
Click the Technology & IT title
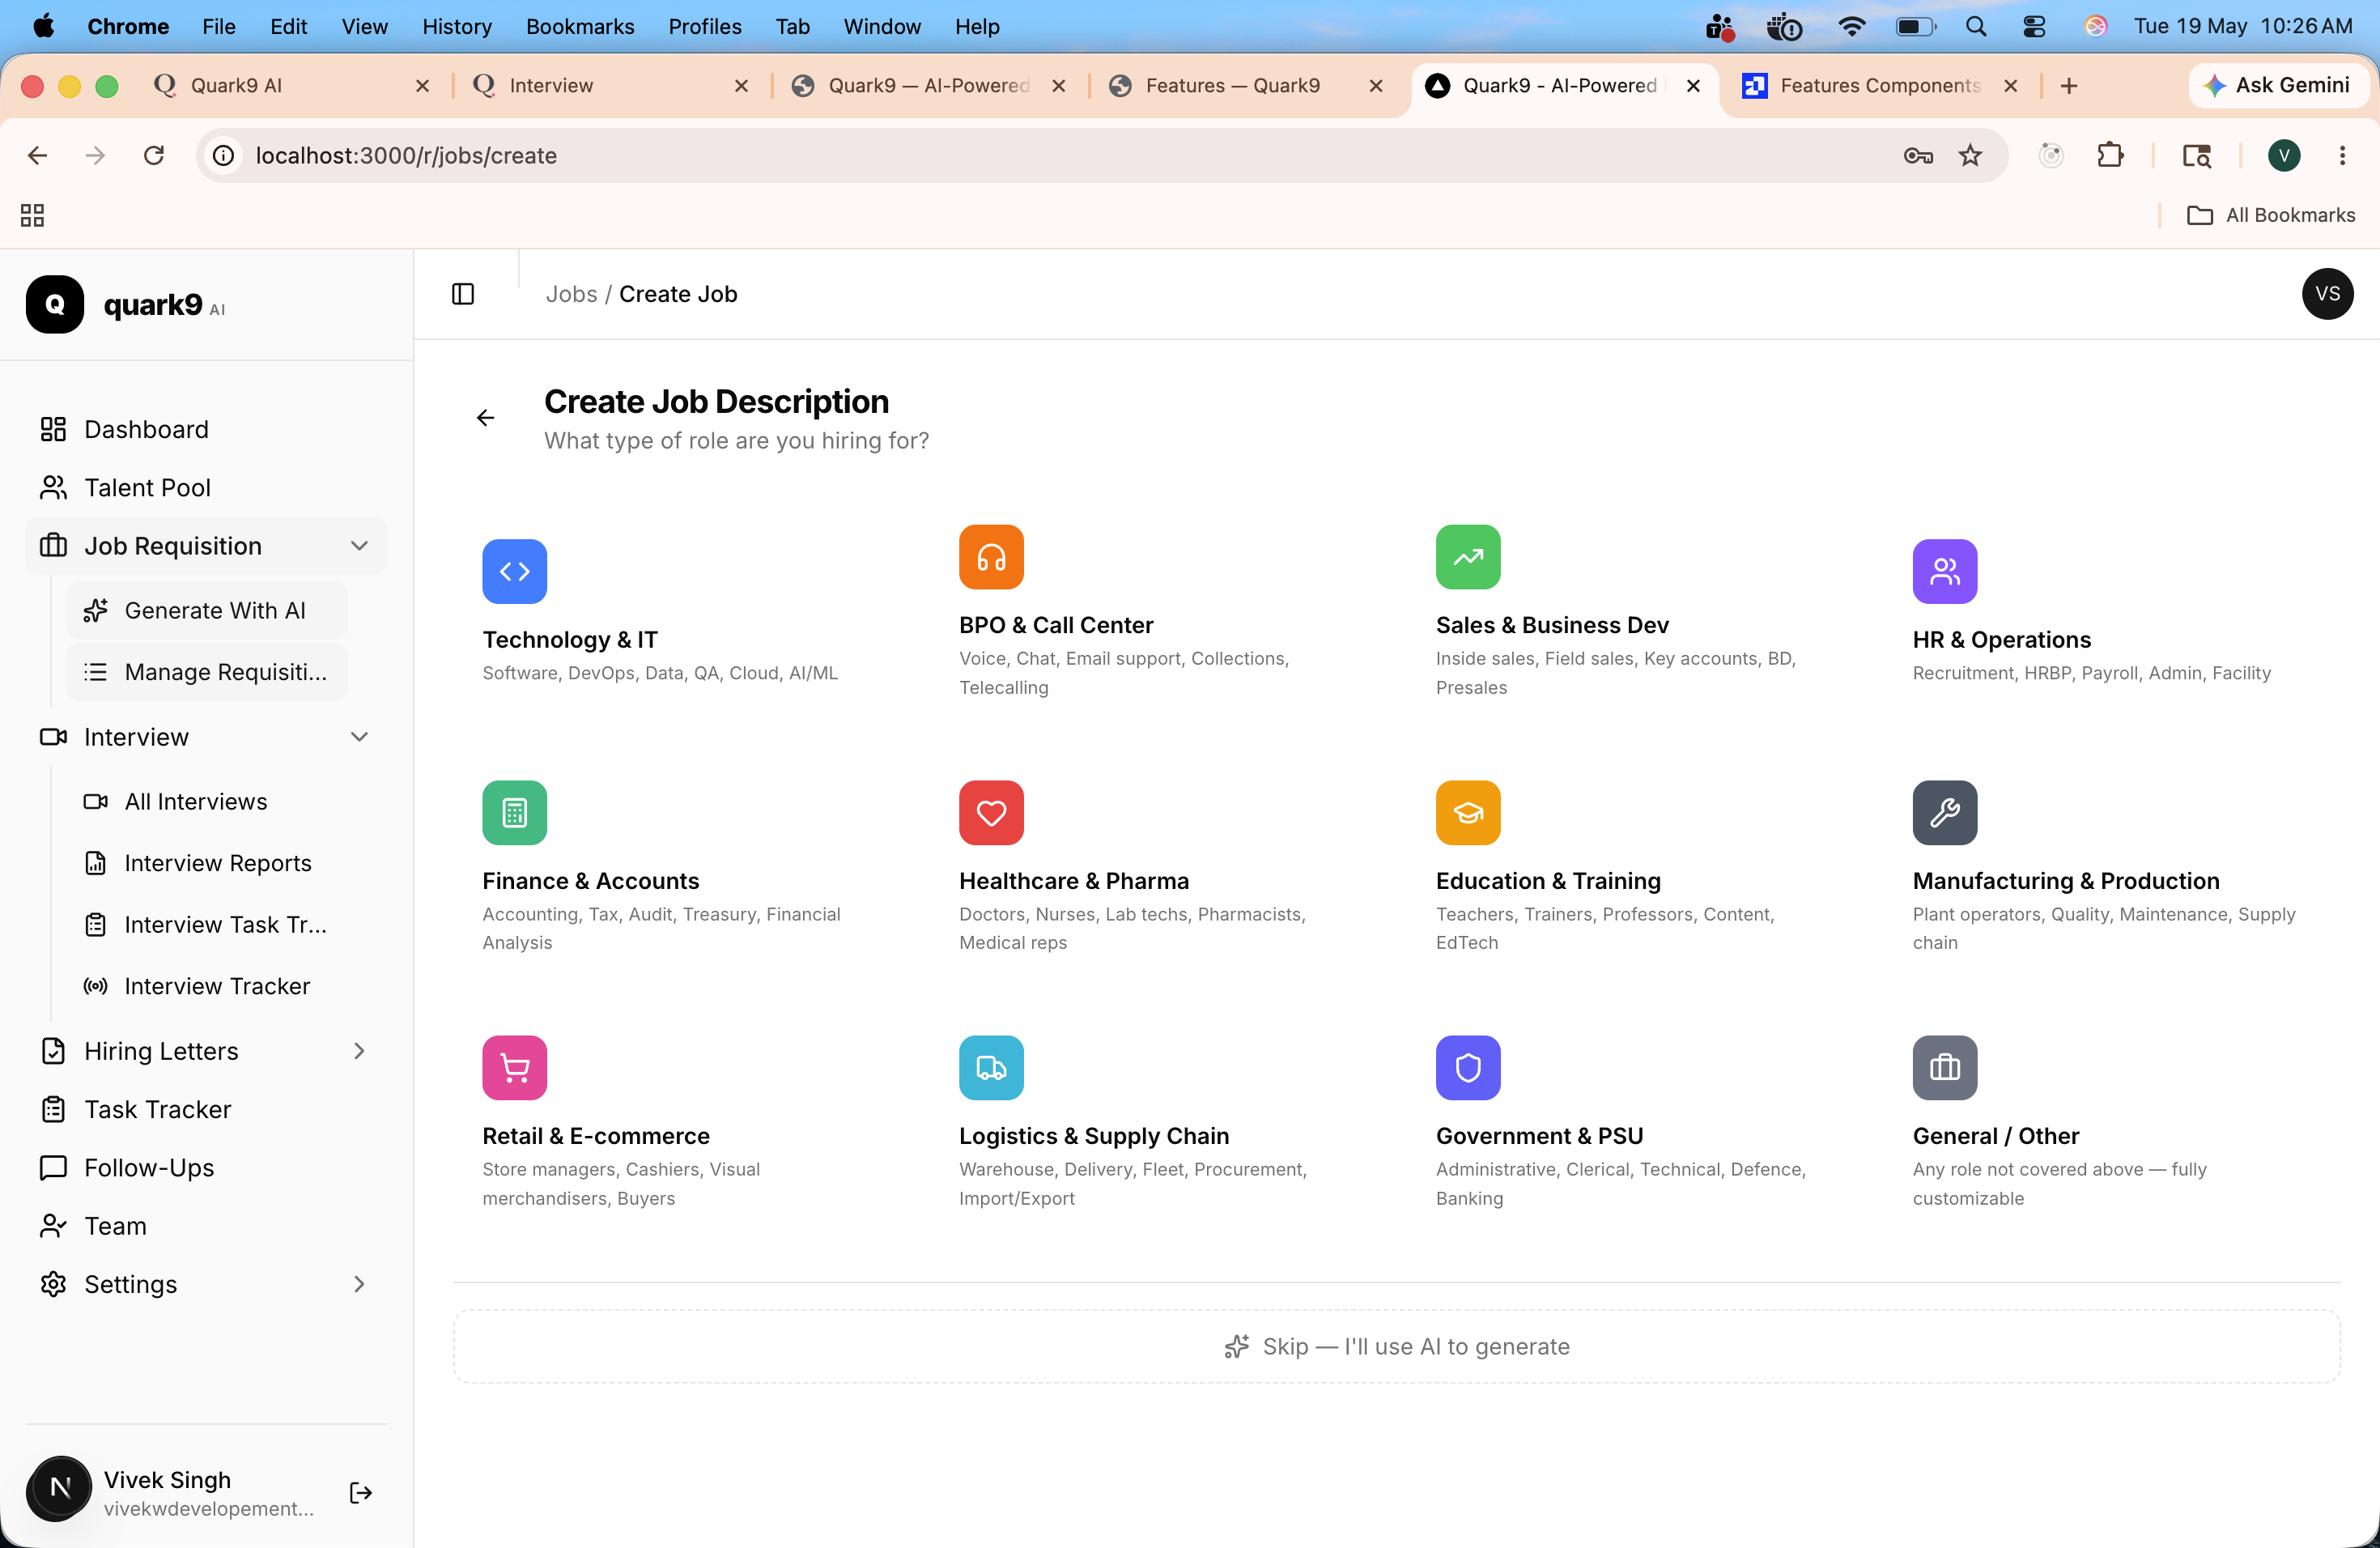pyautogui.click(x=570, y=640)
